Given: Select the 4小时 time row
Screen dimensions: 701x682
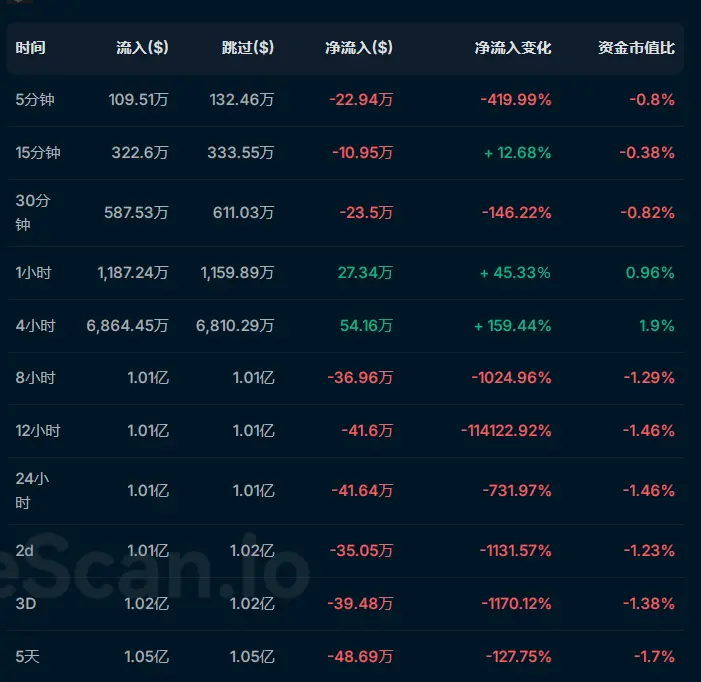Looking at the screenshot, I should pos(346,326).
